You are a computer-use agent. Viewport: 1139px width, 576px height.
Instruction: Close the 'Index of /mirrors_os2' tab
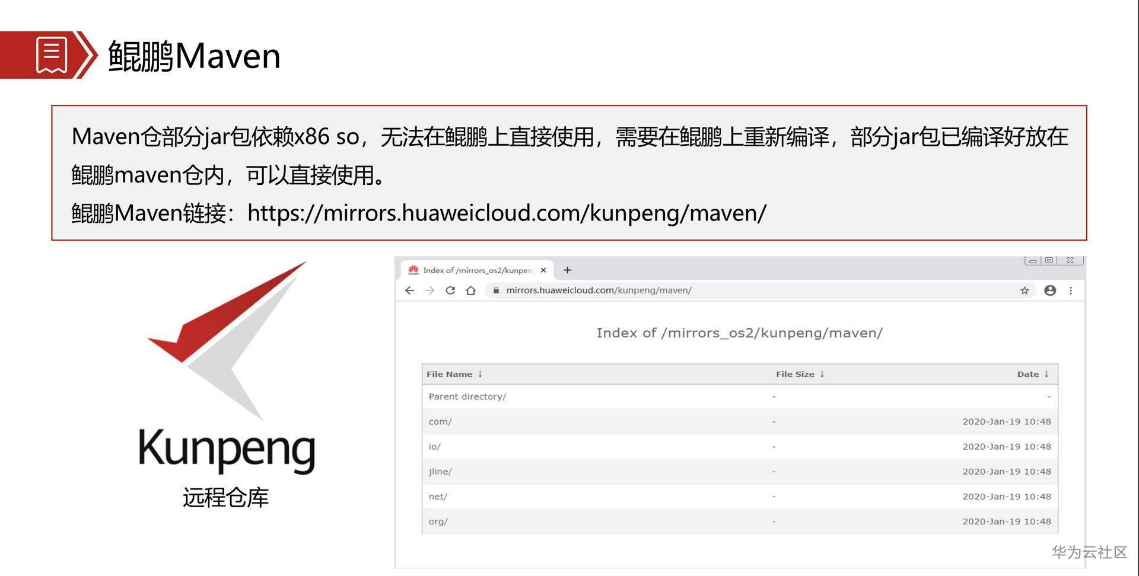point(543,270)
